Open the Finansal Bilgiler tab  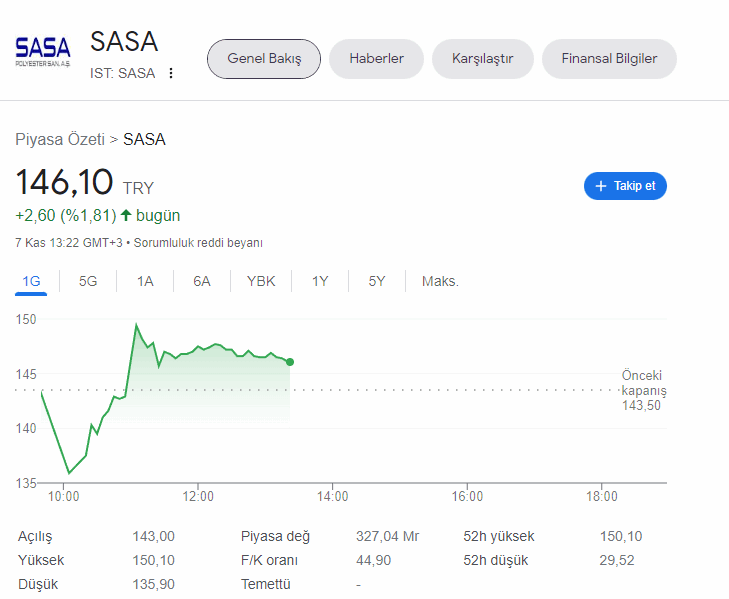click(609, 59)
